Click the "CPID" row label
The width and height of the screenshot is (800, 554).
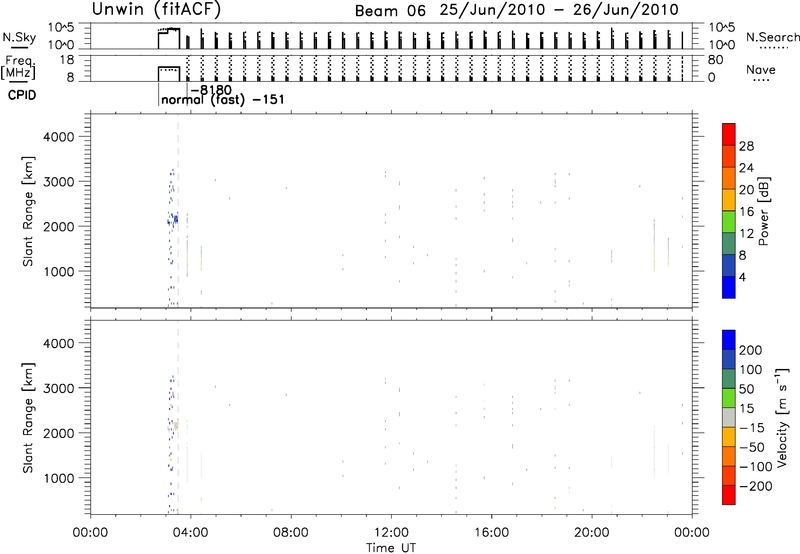point(22,95)
